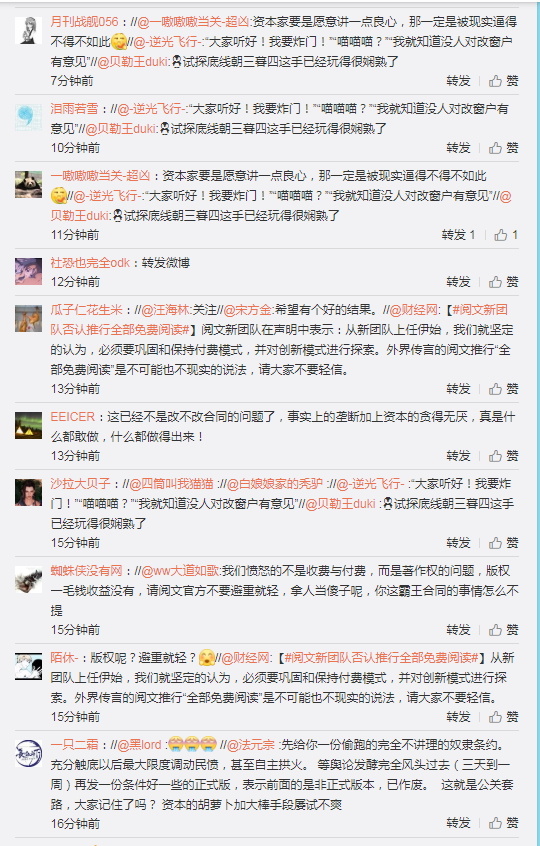Image resolution: width=540 pixels, height=846 pixels.
Task: Like the 社恐也完全odk repost
Action: click(x=504, y=282)
